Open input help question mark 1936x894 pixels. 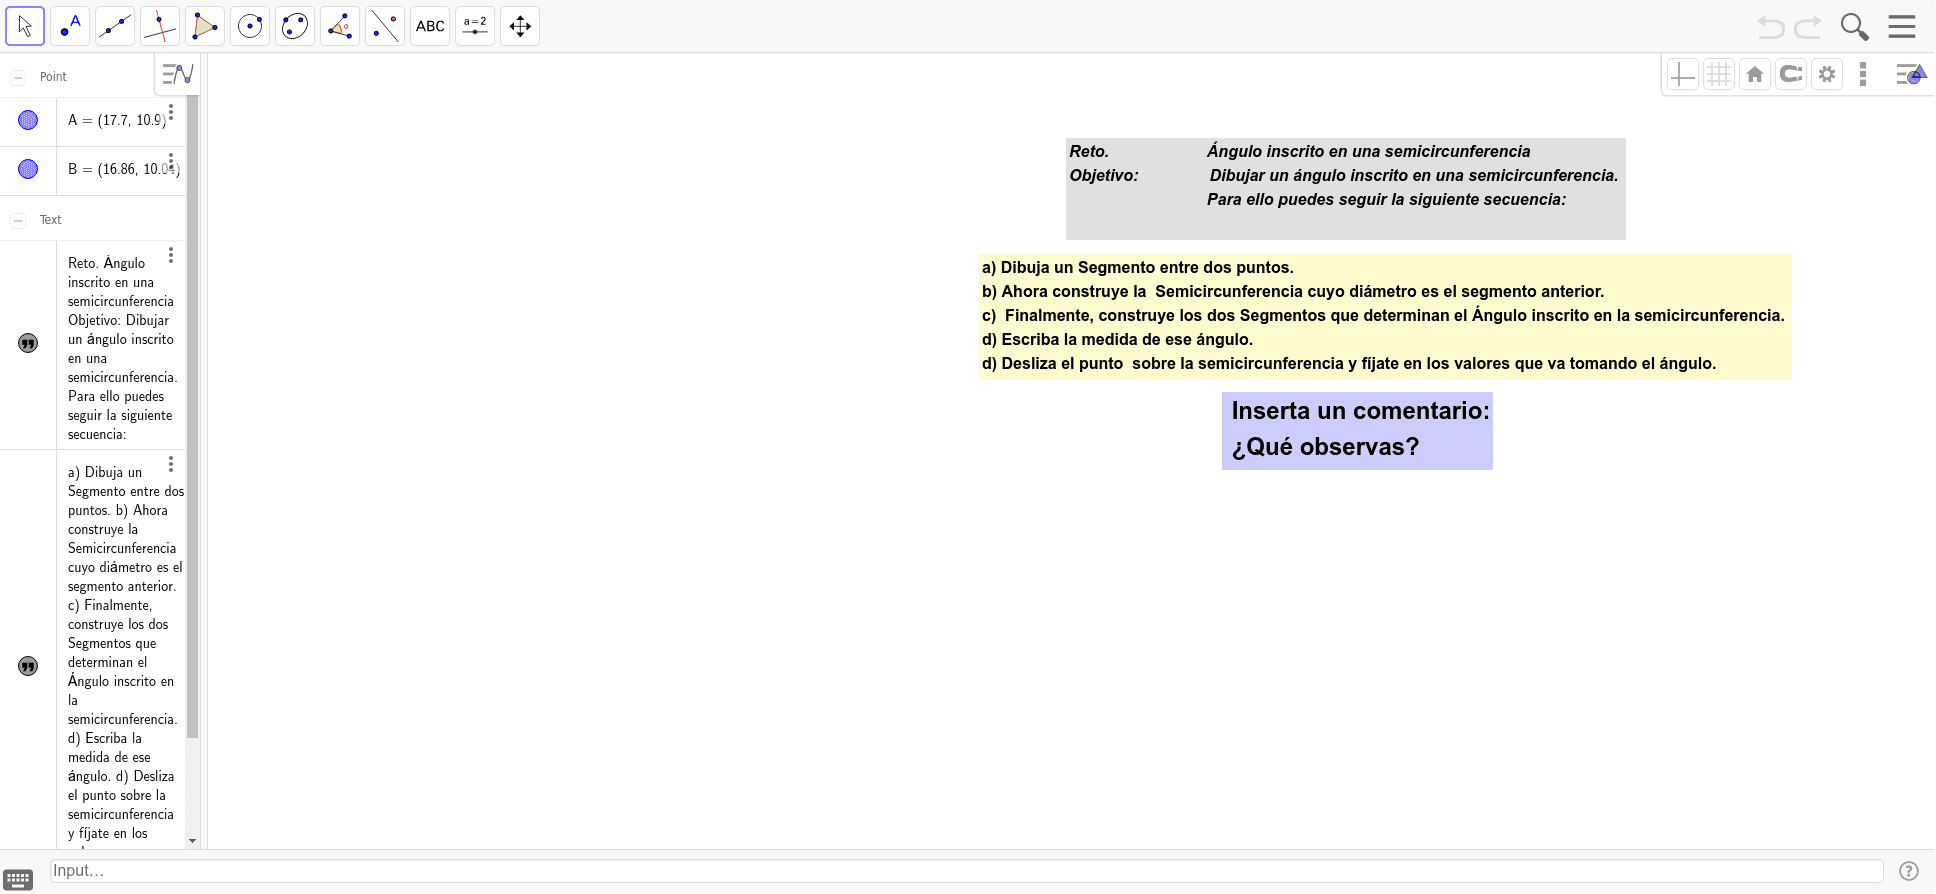tap(1909, 871)
